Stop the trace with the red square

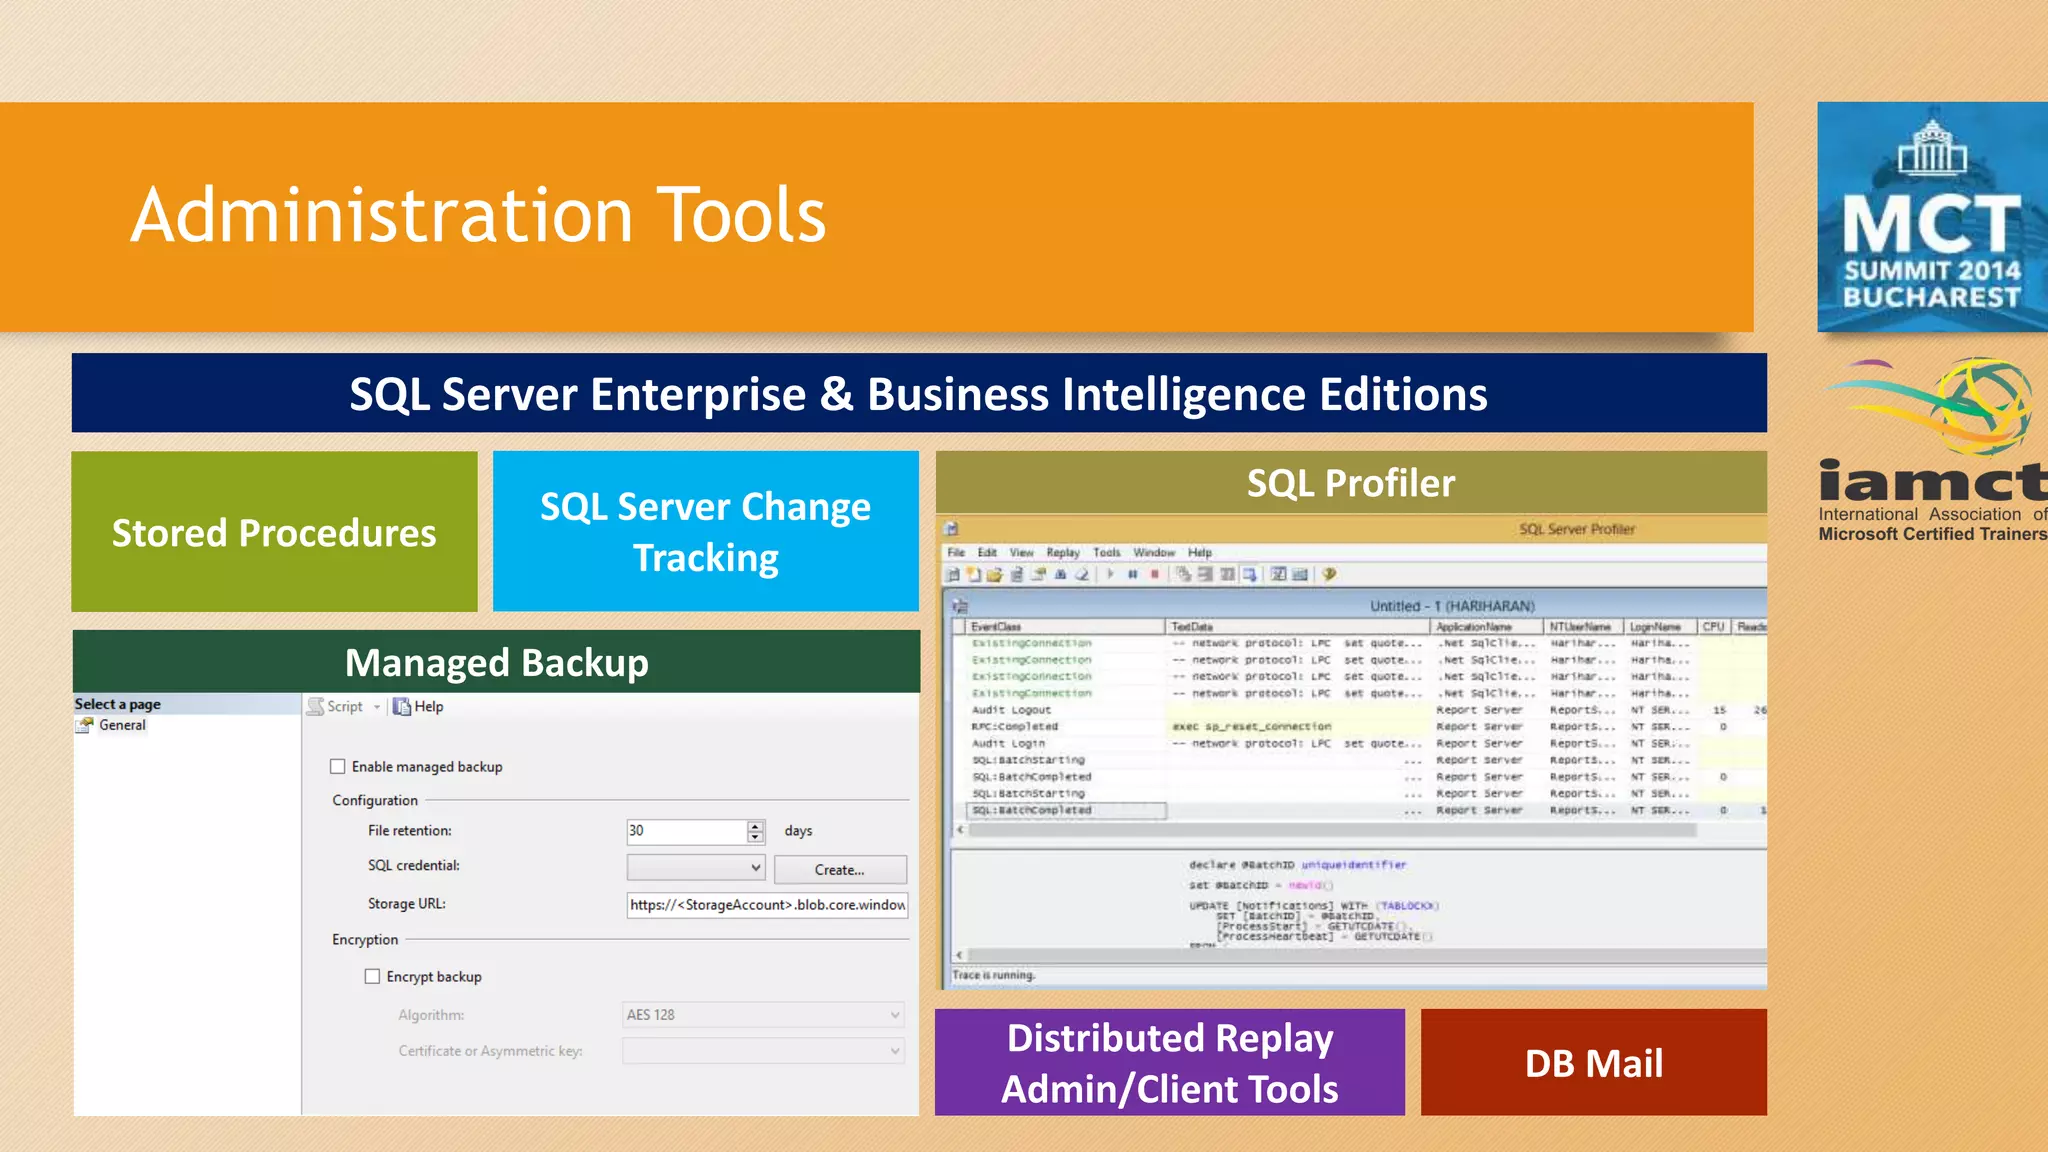1155,574
